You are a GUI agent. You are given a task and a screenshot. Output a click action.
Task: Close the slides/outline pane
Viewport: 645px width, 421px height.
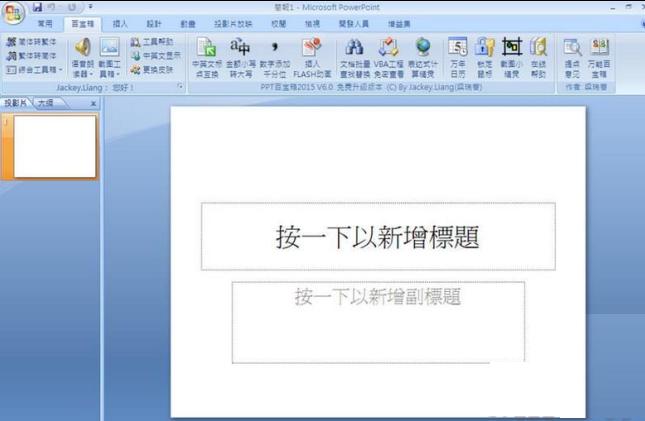(93, 103)
